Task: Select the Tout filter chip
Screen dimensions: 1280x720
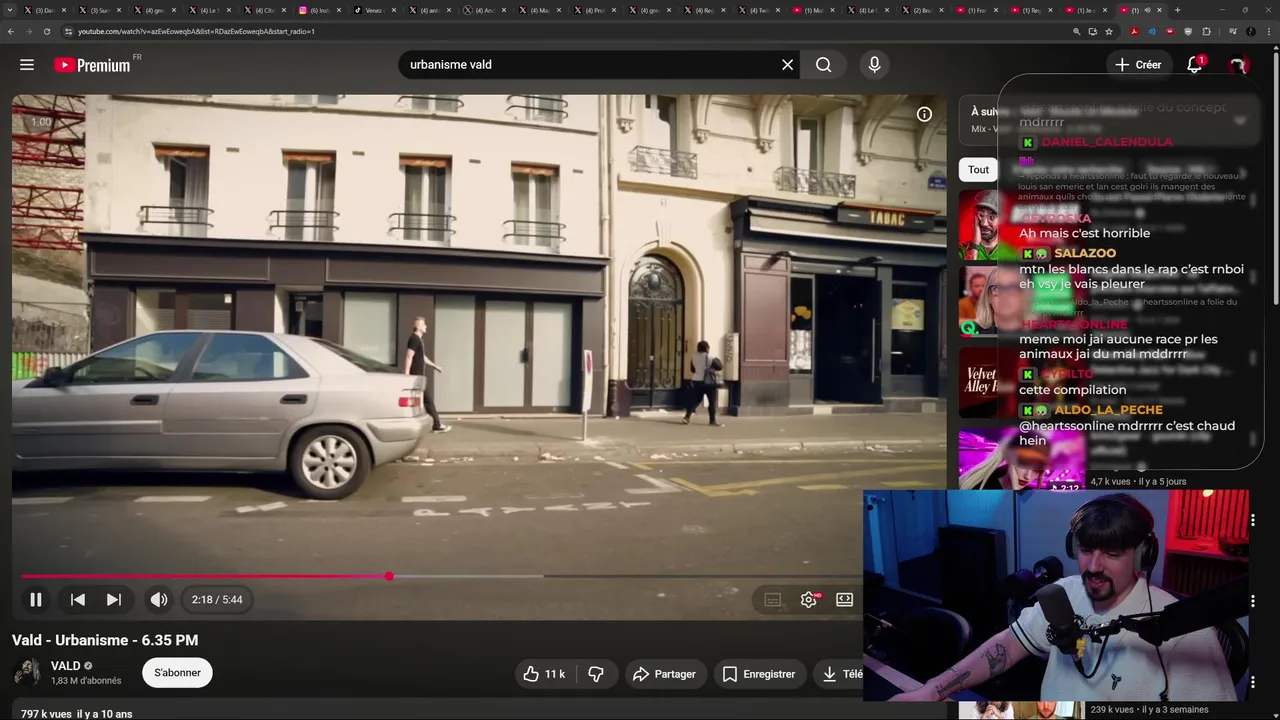Action: 978,170
